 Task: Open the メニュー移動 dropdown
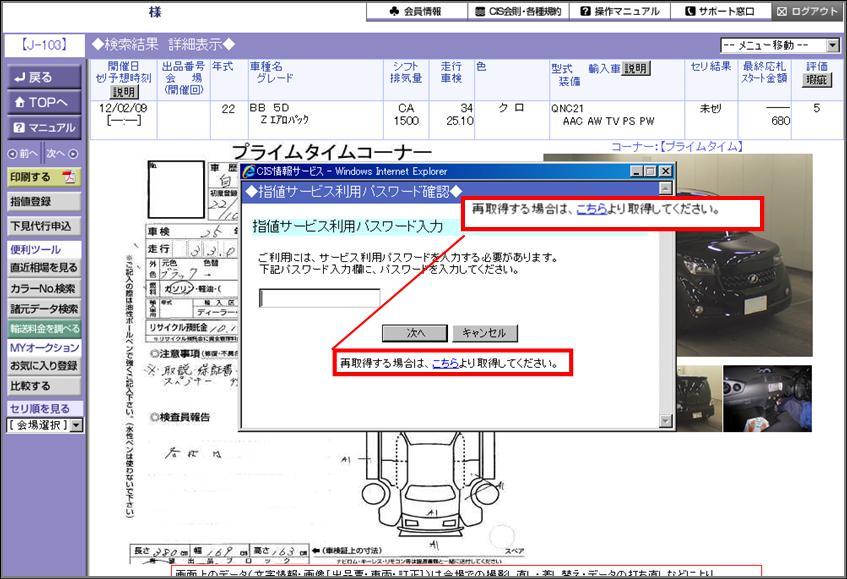click(x=780, y=45)
